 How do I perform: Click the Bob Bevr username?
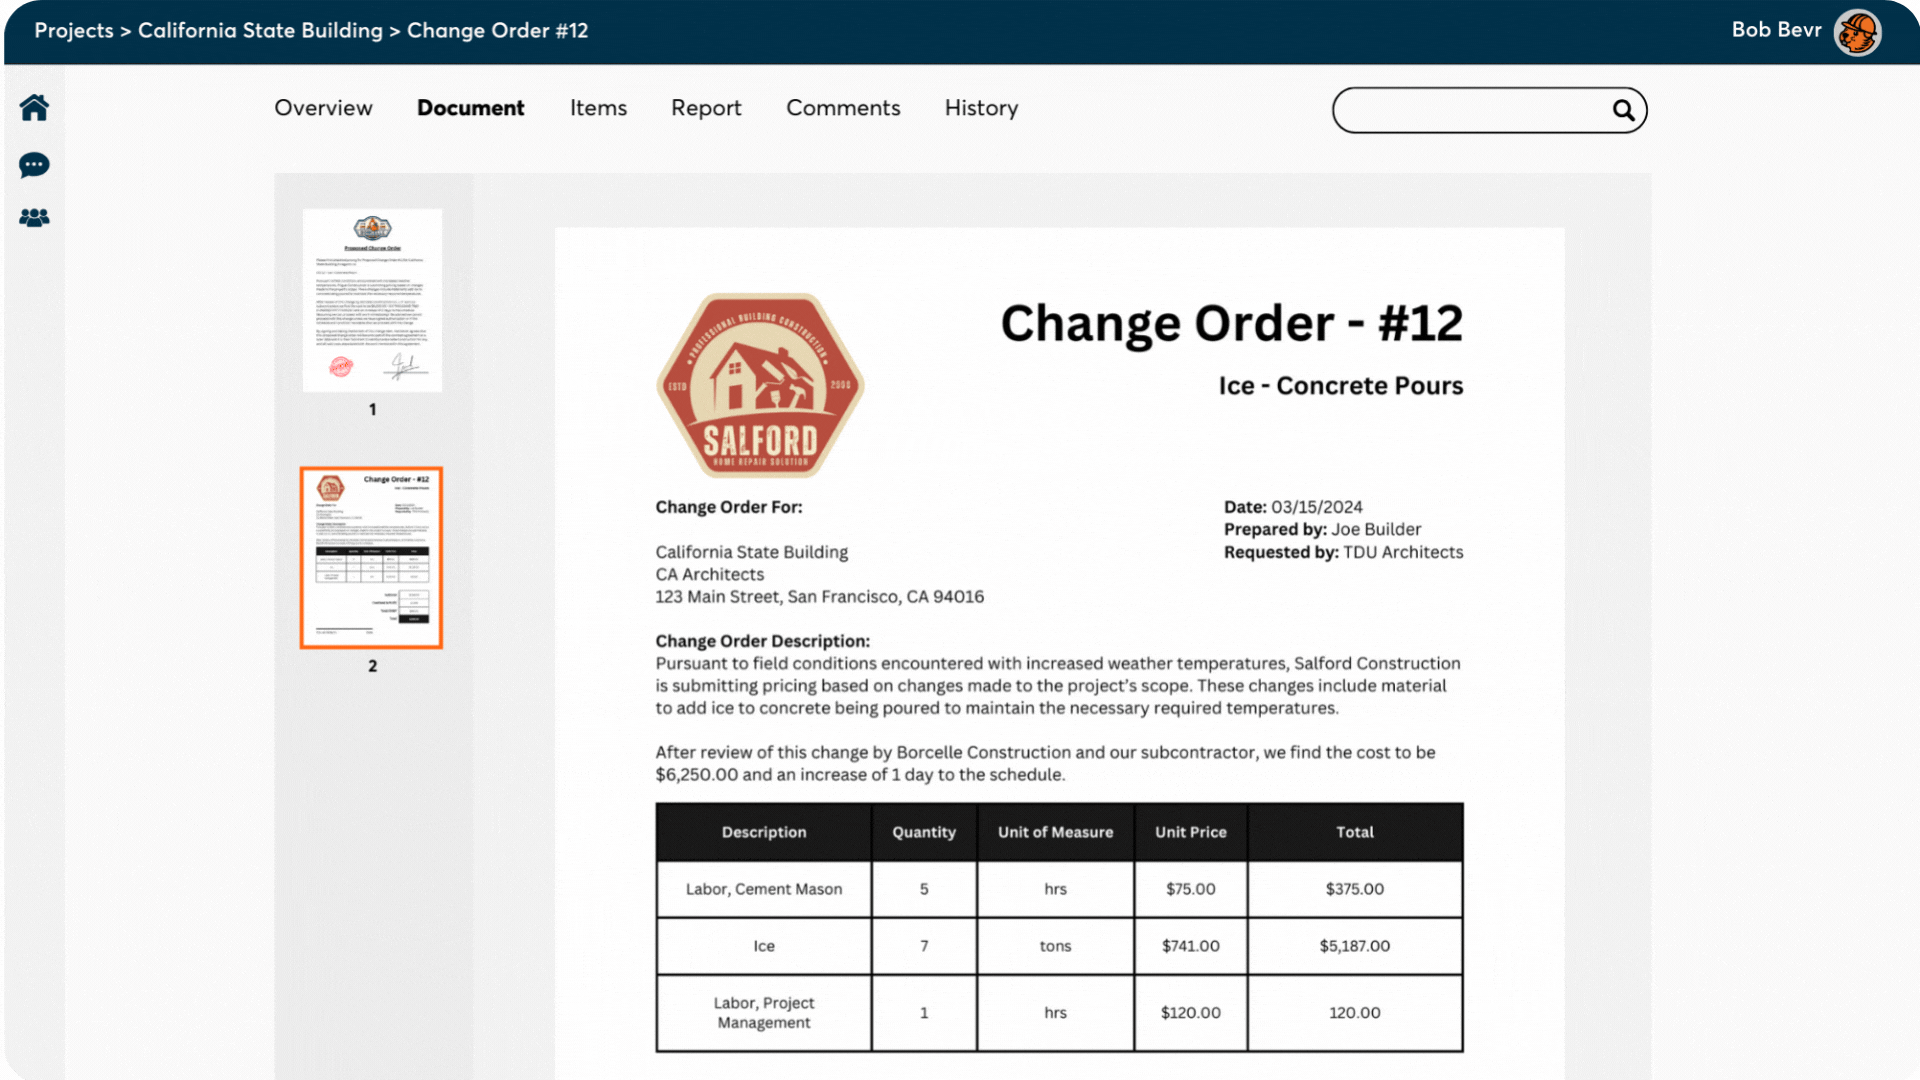coord(1776,30)
